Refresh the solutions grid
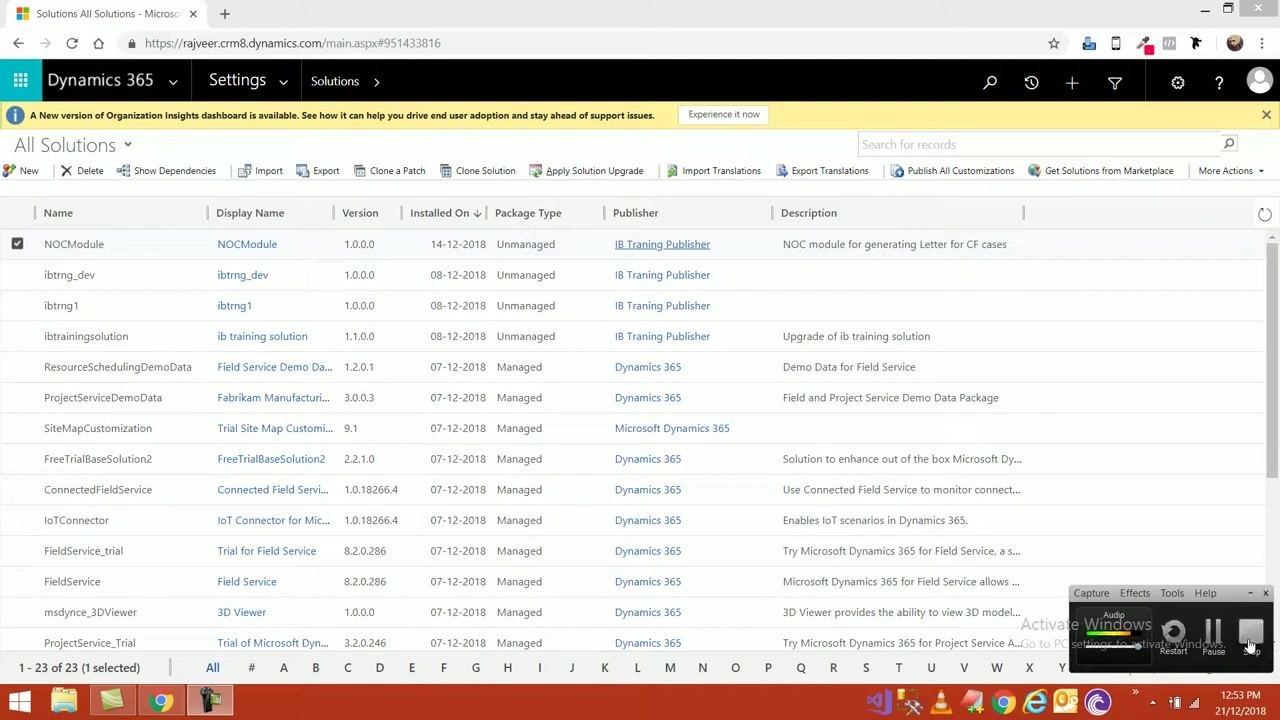This screenshot has height=720, width=1280. [x=1265, y=214]
